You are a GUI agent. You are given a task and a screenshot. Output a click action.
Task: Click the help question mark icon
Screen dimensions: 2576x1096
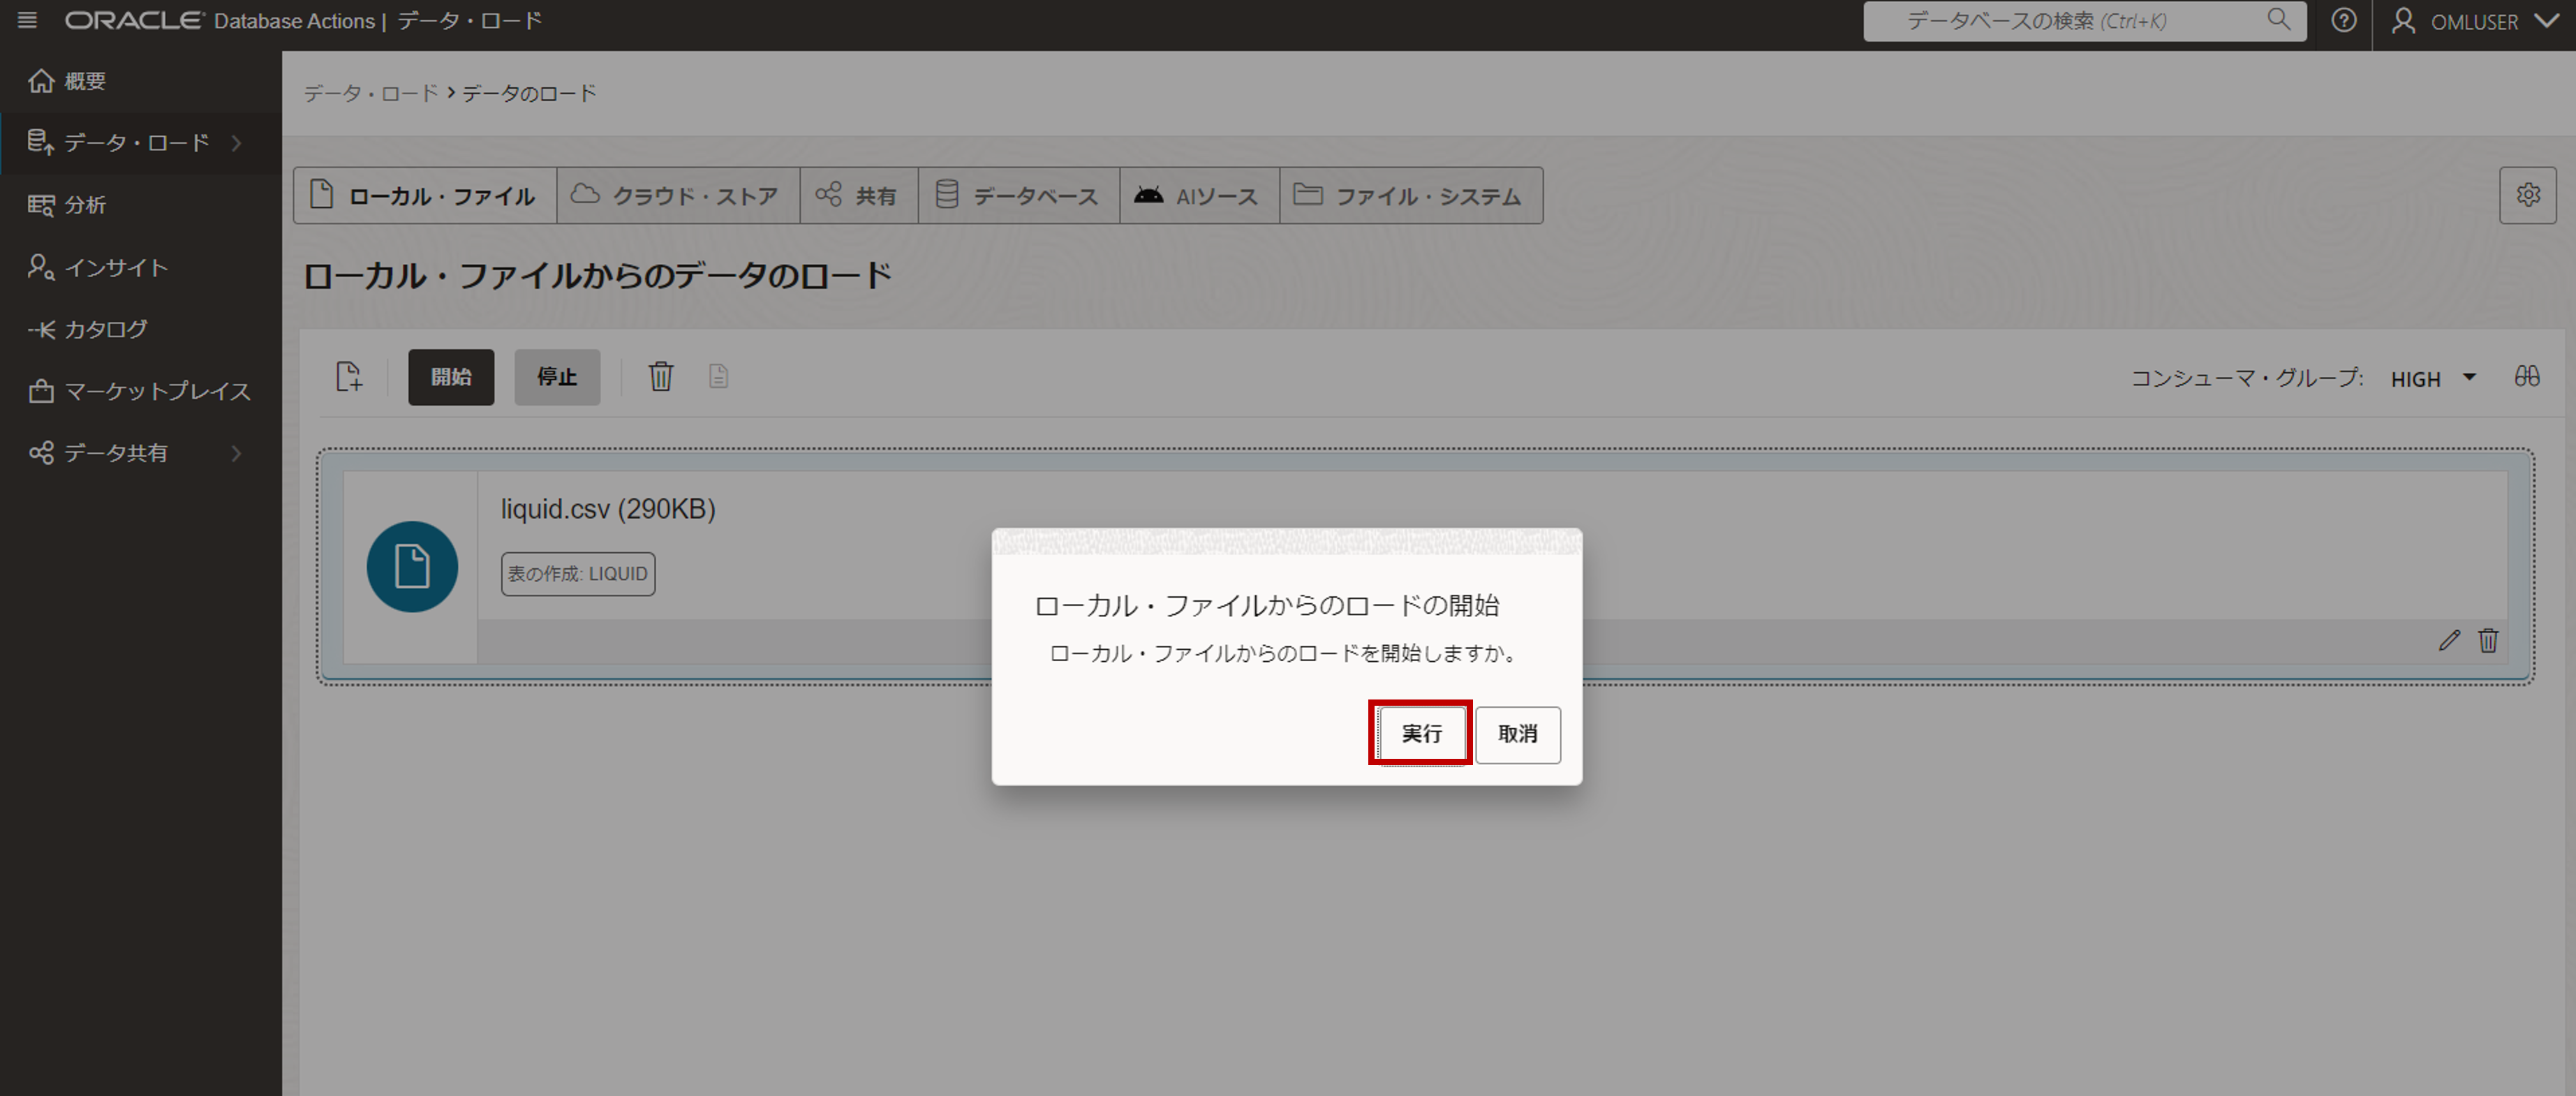click(x=2343, y=20)
